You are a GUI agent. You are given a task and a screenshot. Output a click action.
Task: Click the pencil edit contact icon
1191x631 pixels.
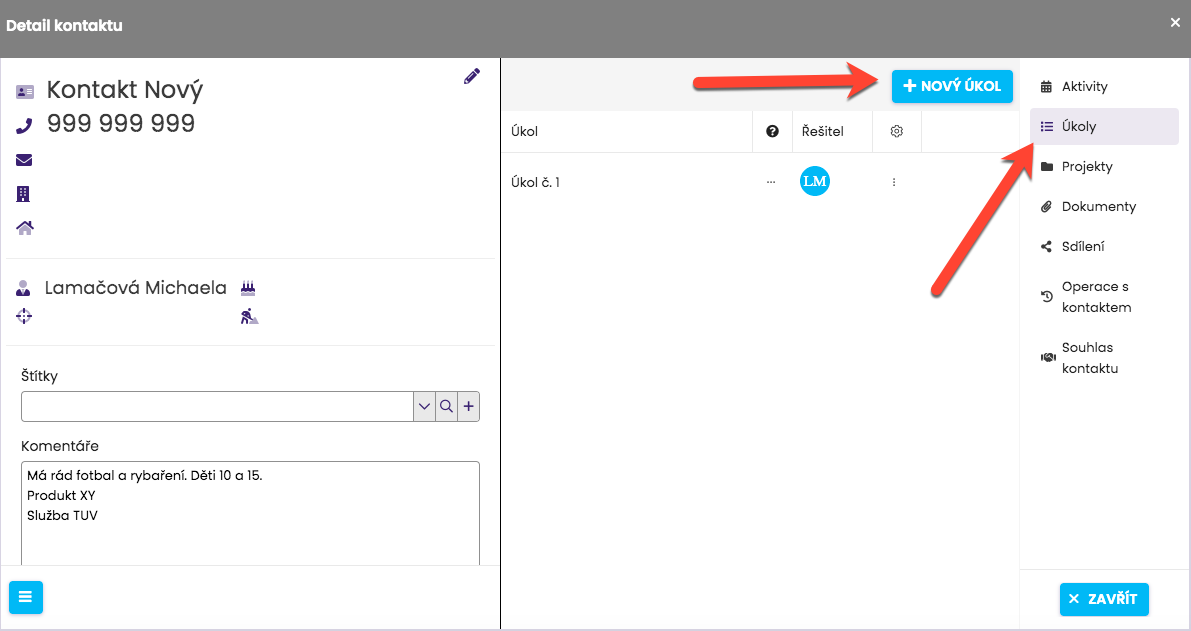tap(472, 76)
